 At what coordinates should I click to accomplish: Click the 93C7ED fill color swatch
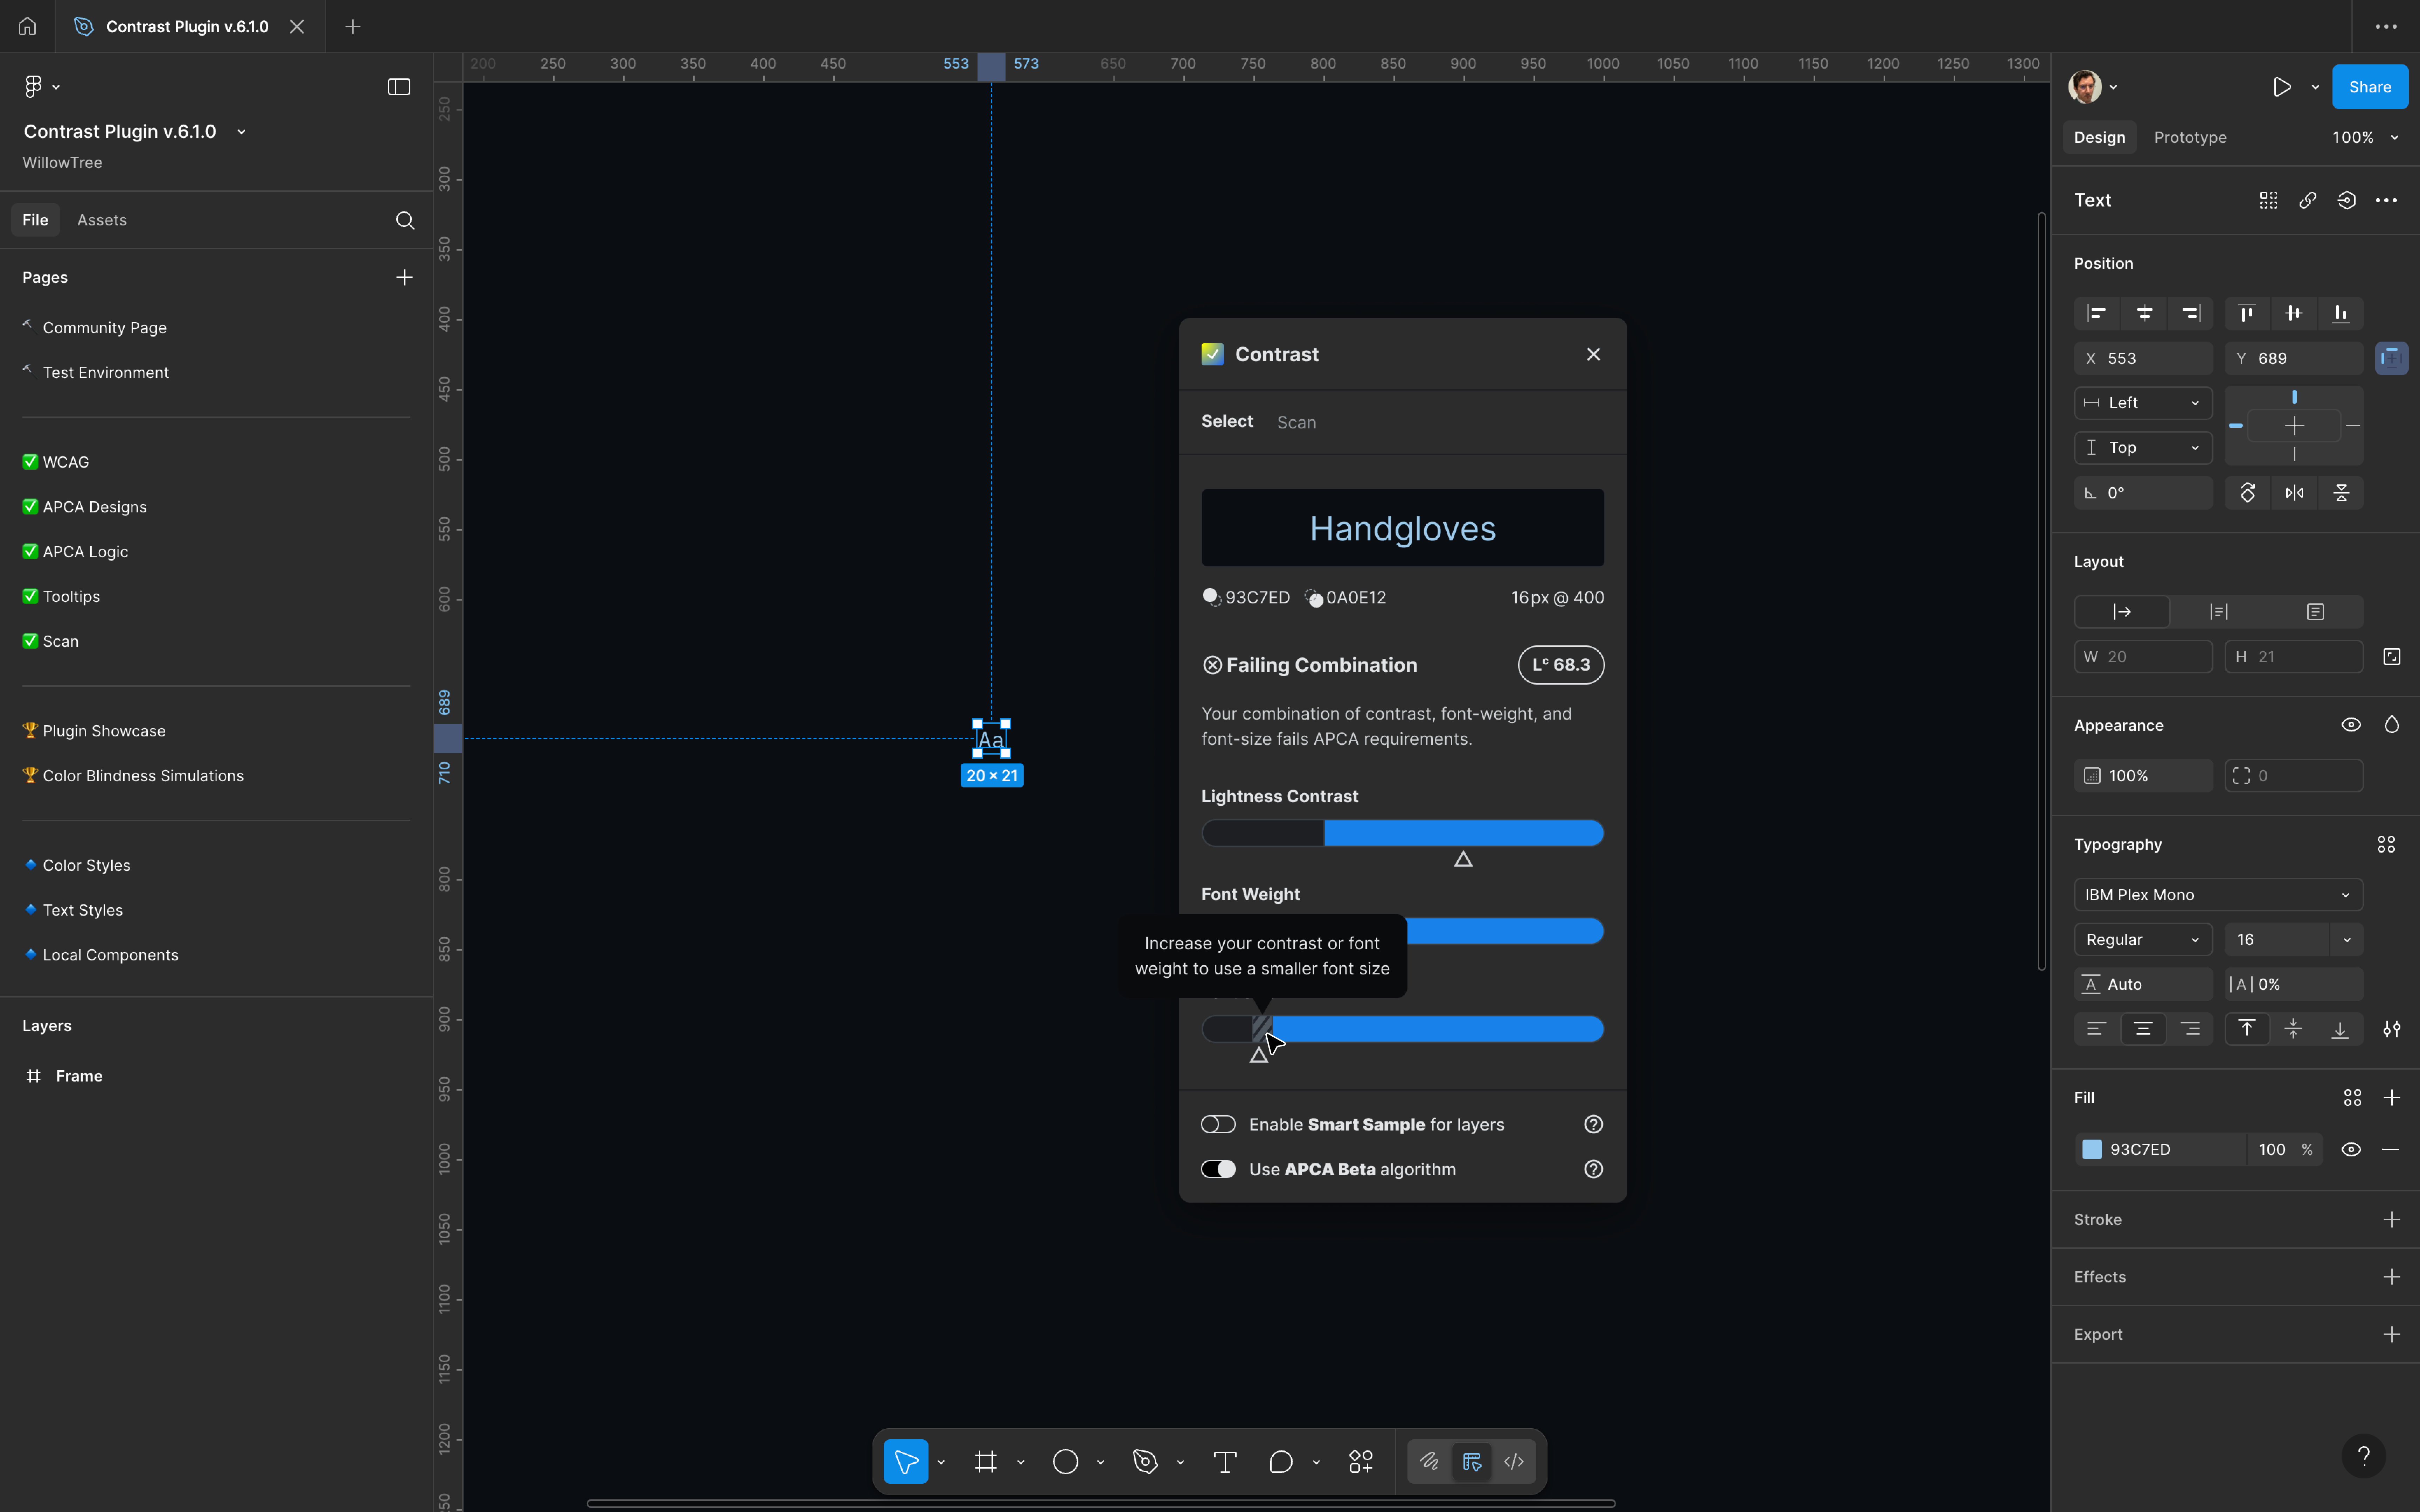pos(2092,1150)
